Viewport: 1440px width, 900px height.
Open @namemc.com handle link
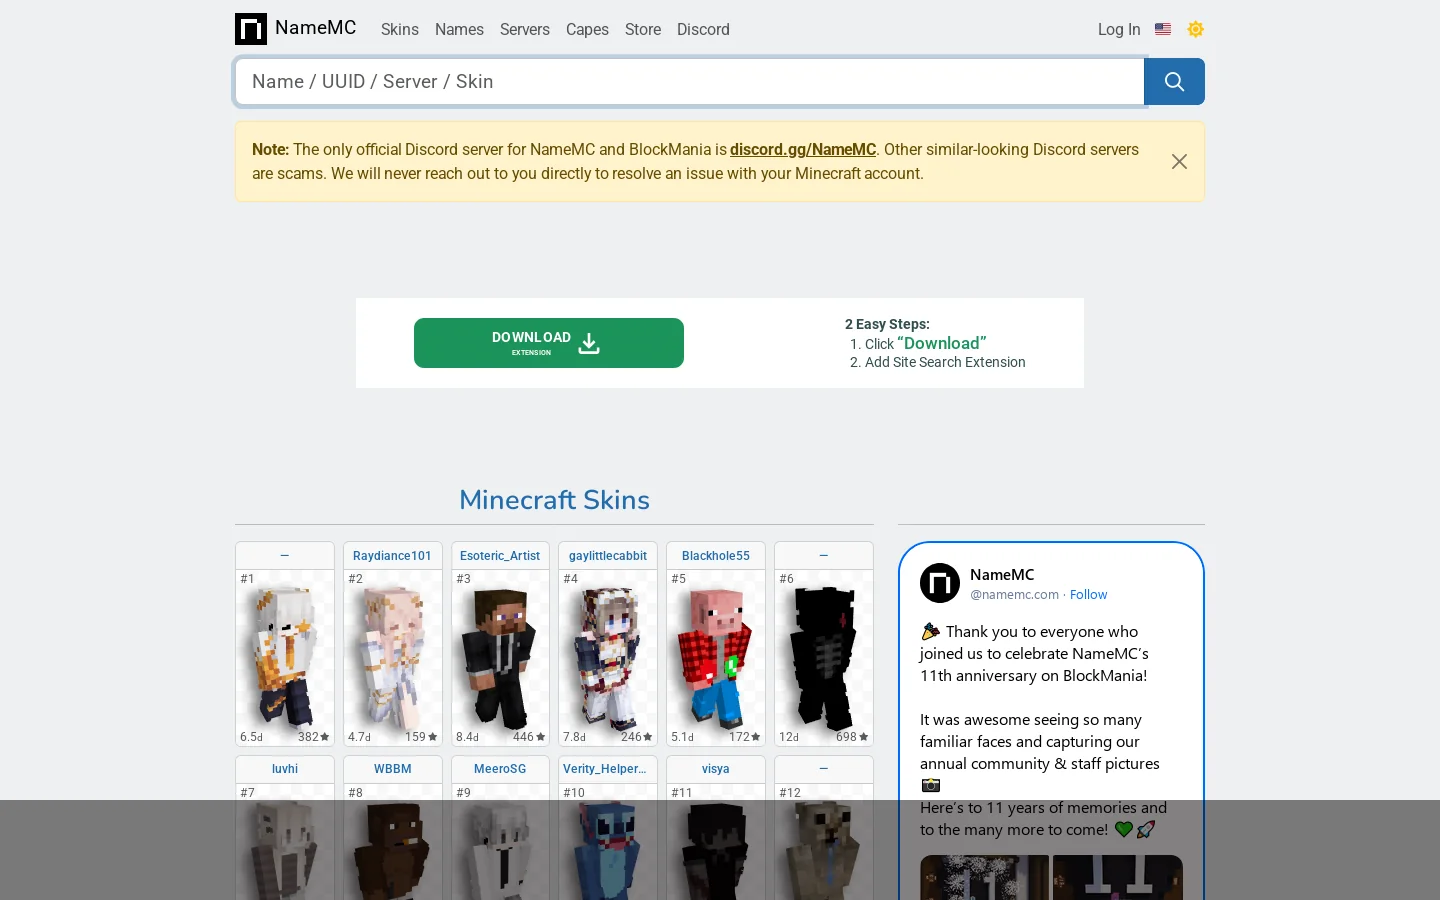click(x=1014, y=594)
